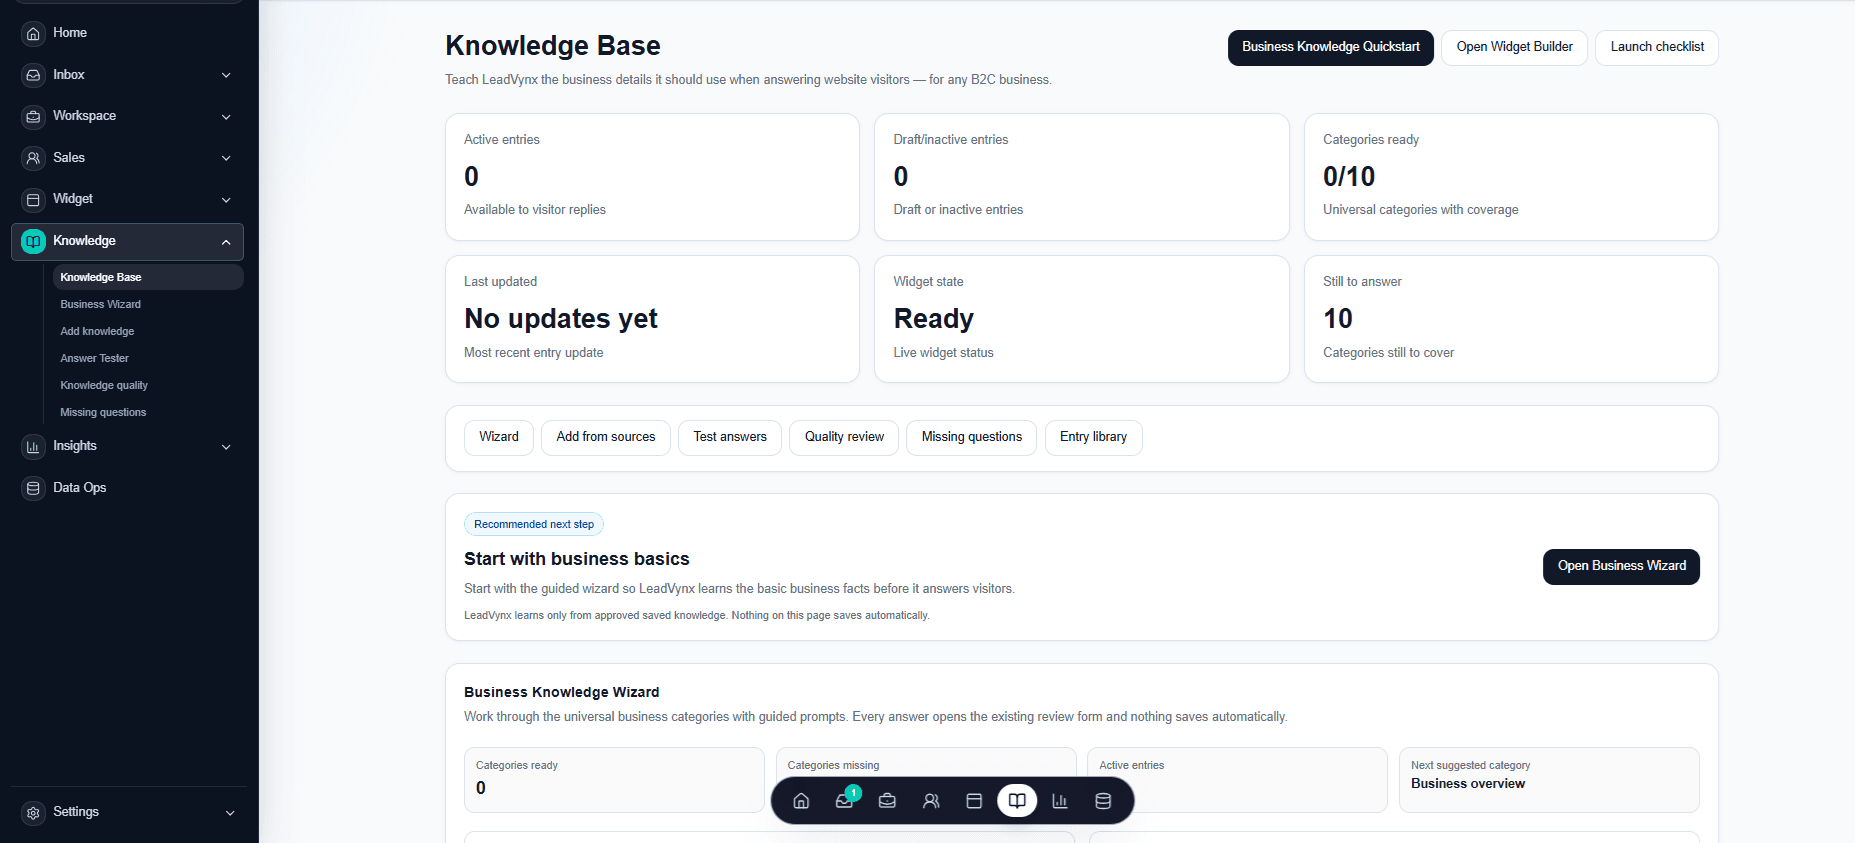
Task: Click the Insights chart icon in the sidebar
Action: (x=33, y=447)
